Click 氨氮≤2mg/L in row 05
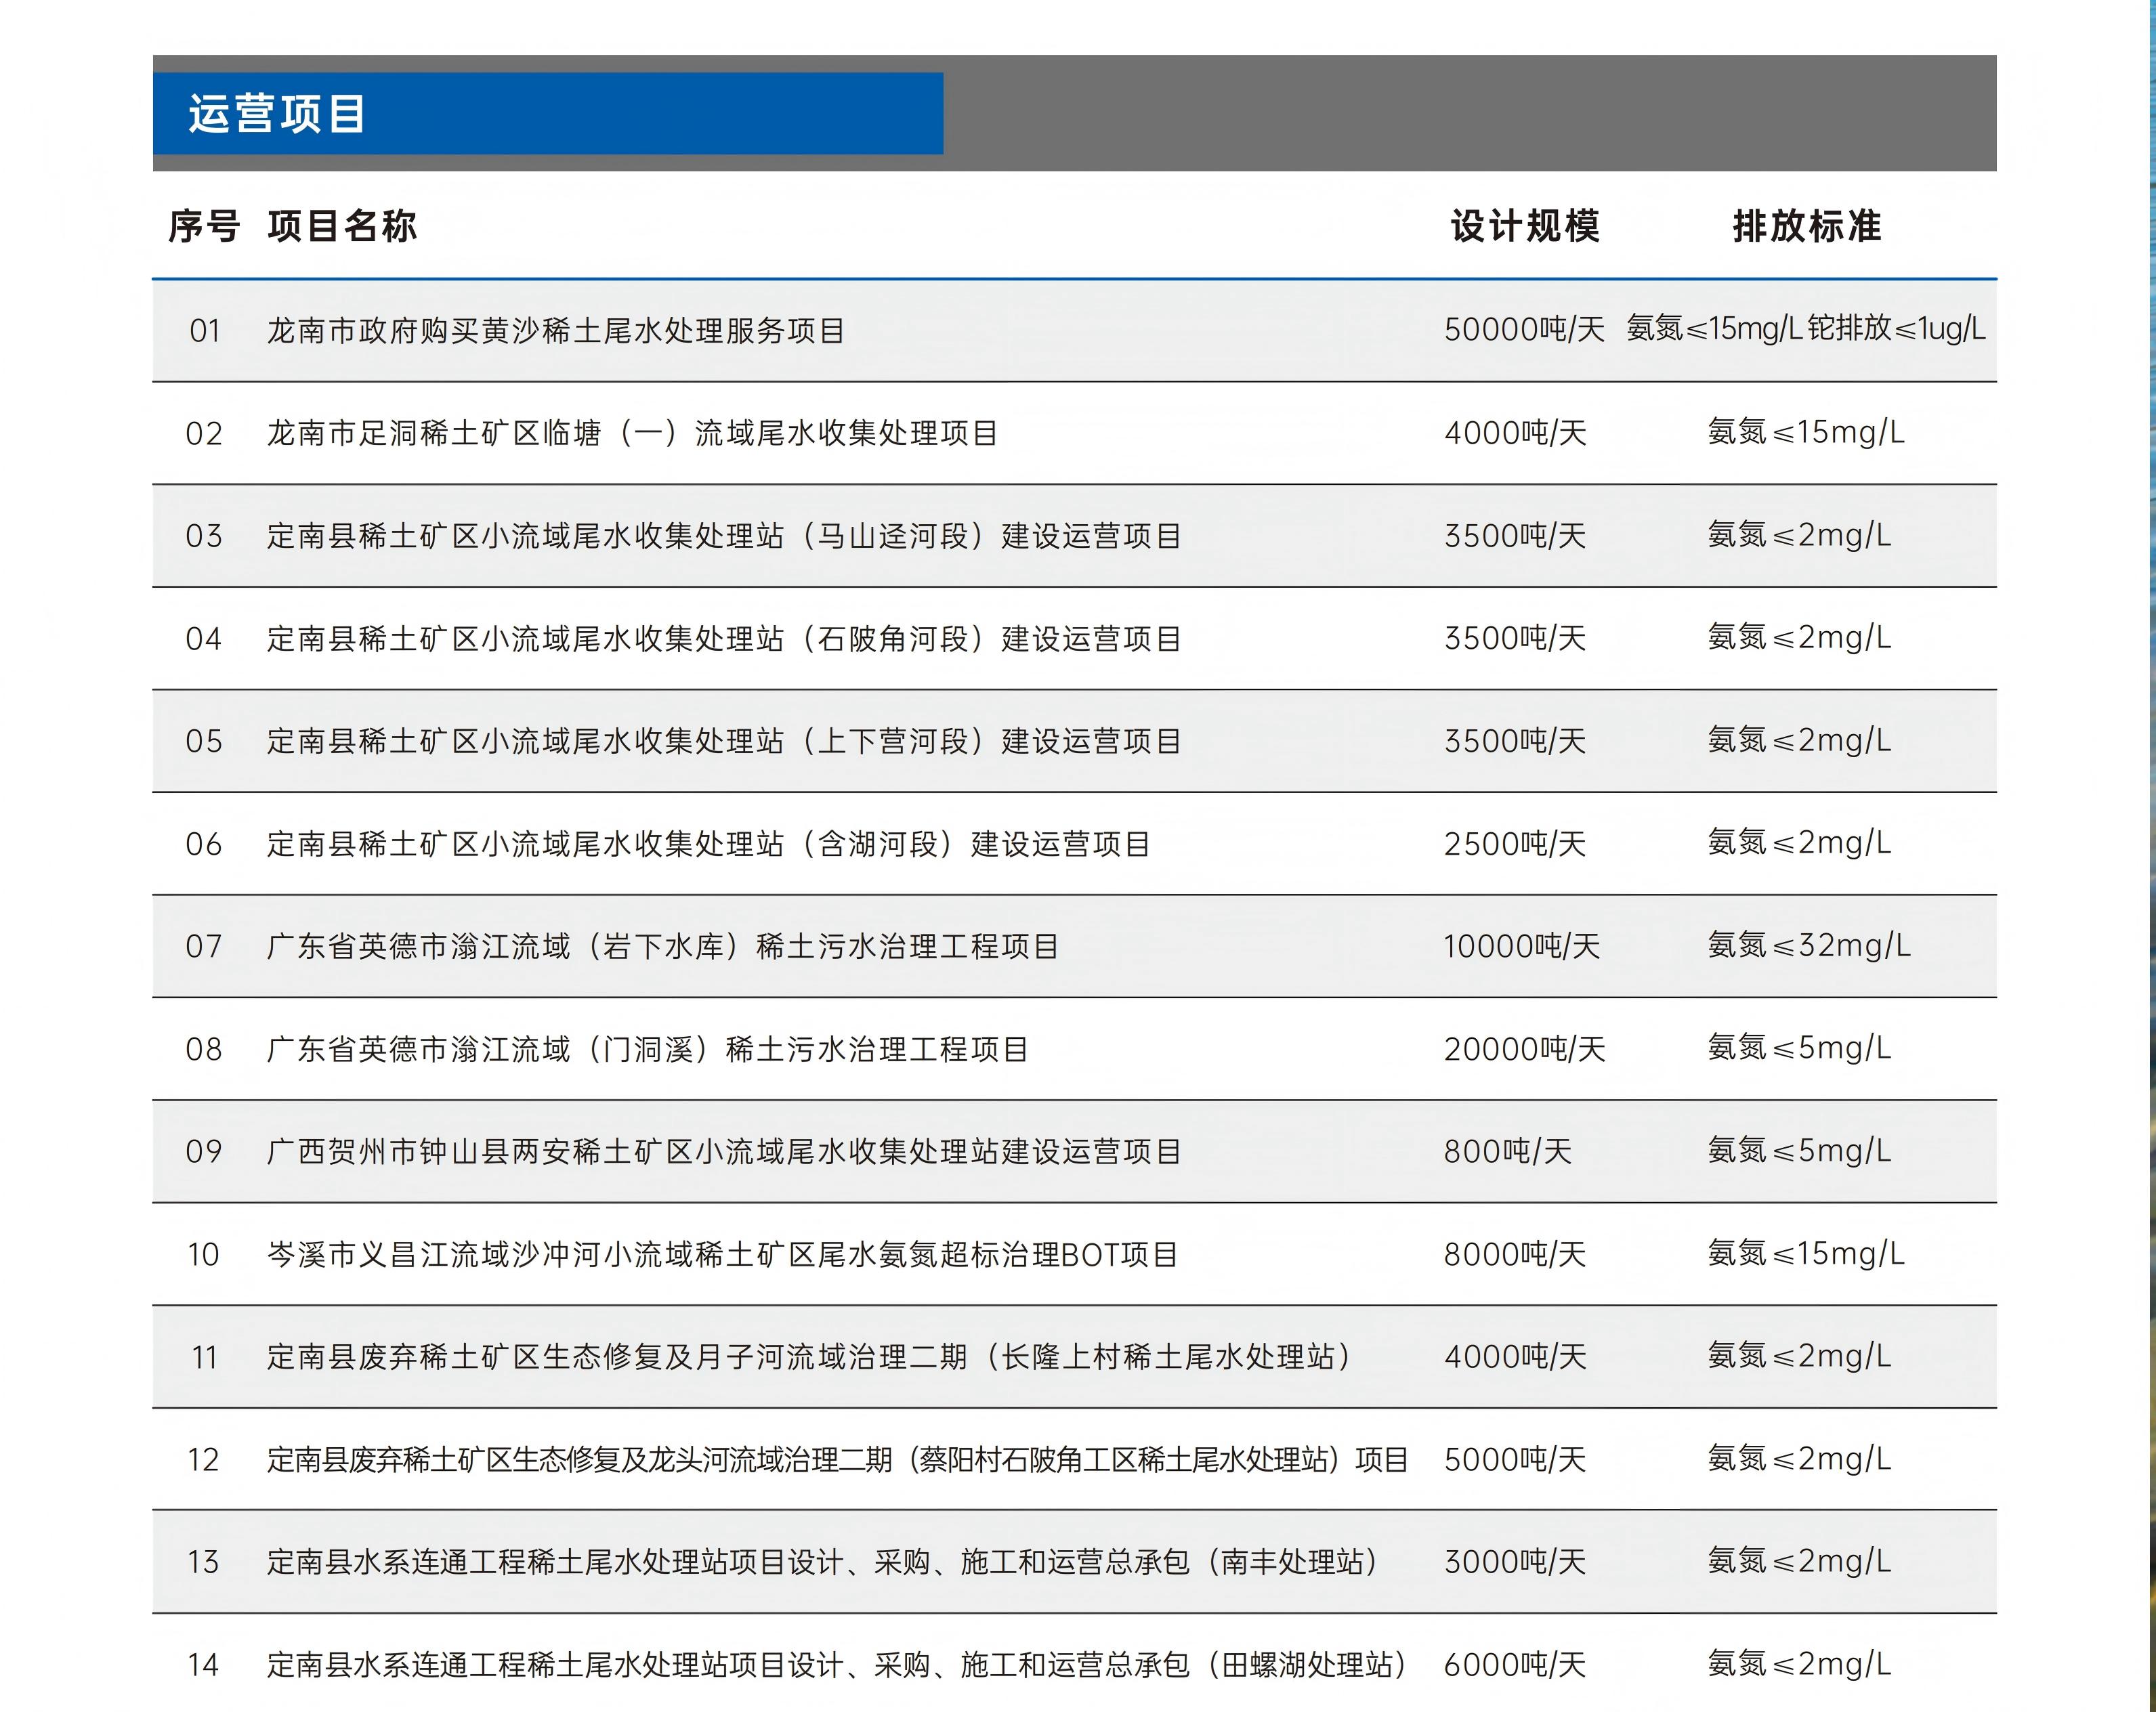 click(1799, 740)
